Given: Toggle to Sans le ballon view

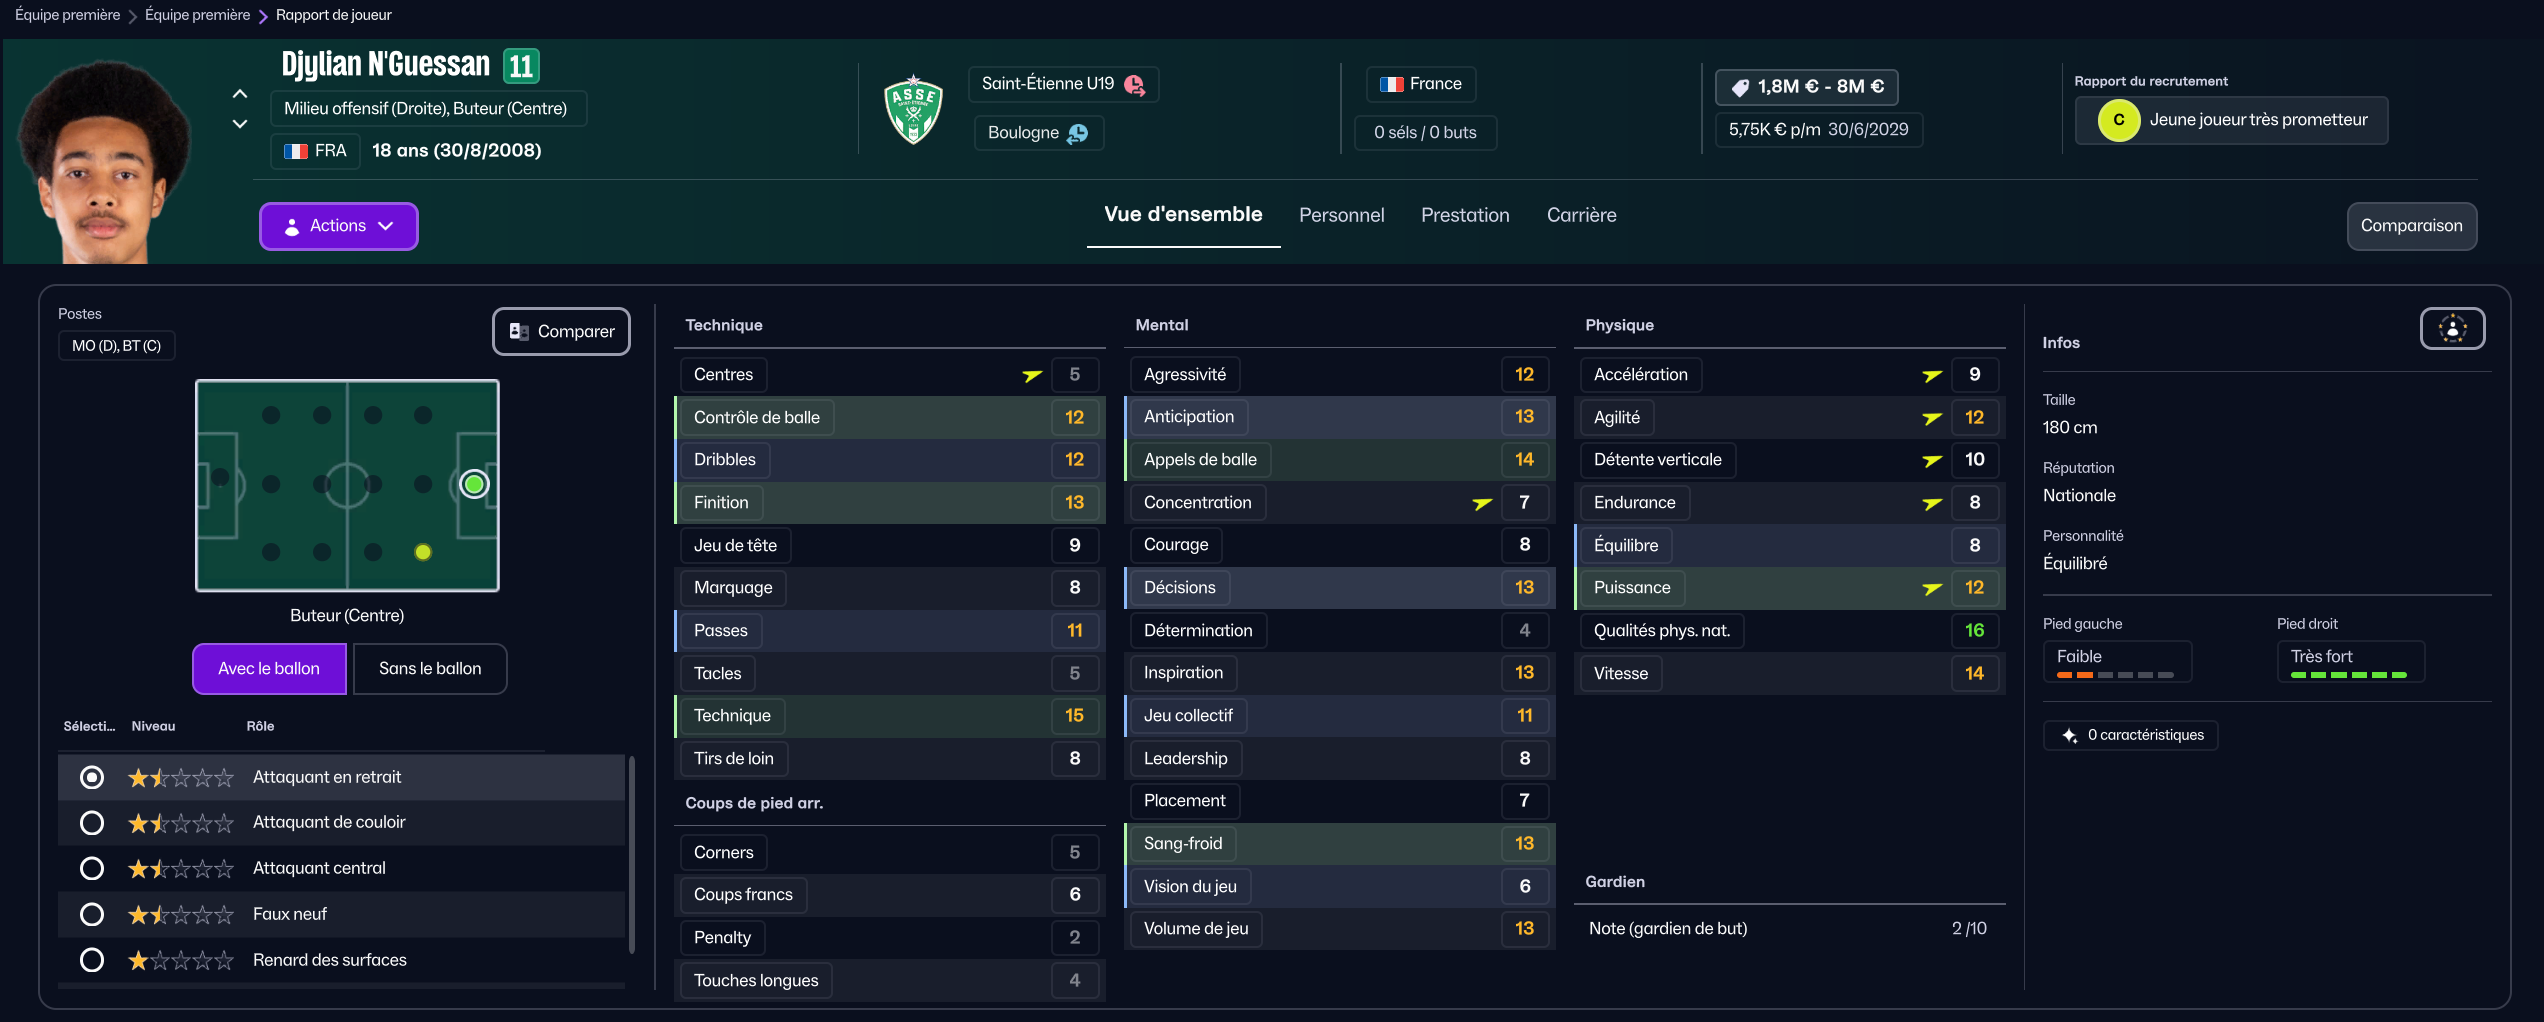Looking at the screenshot, I should point(429,669).
